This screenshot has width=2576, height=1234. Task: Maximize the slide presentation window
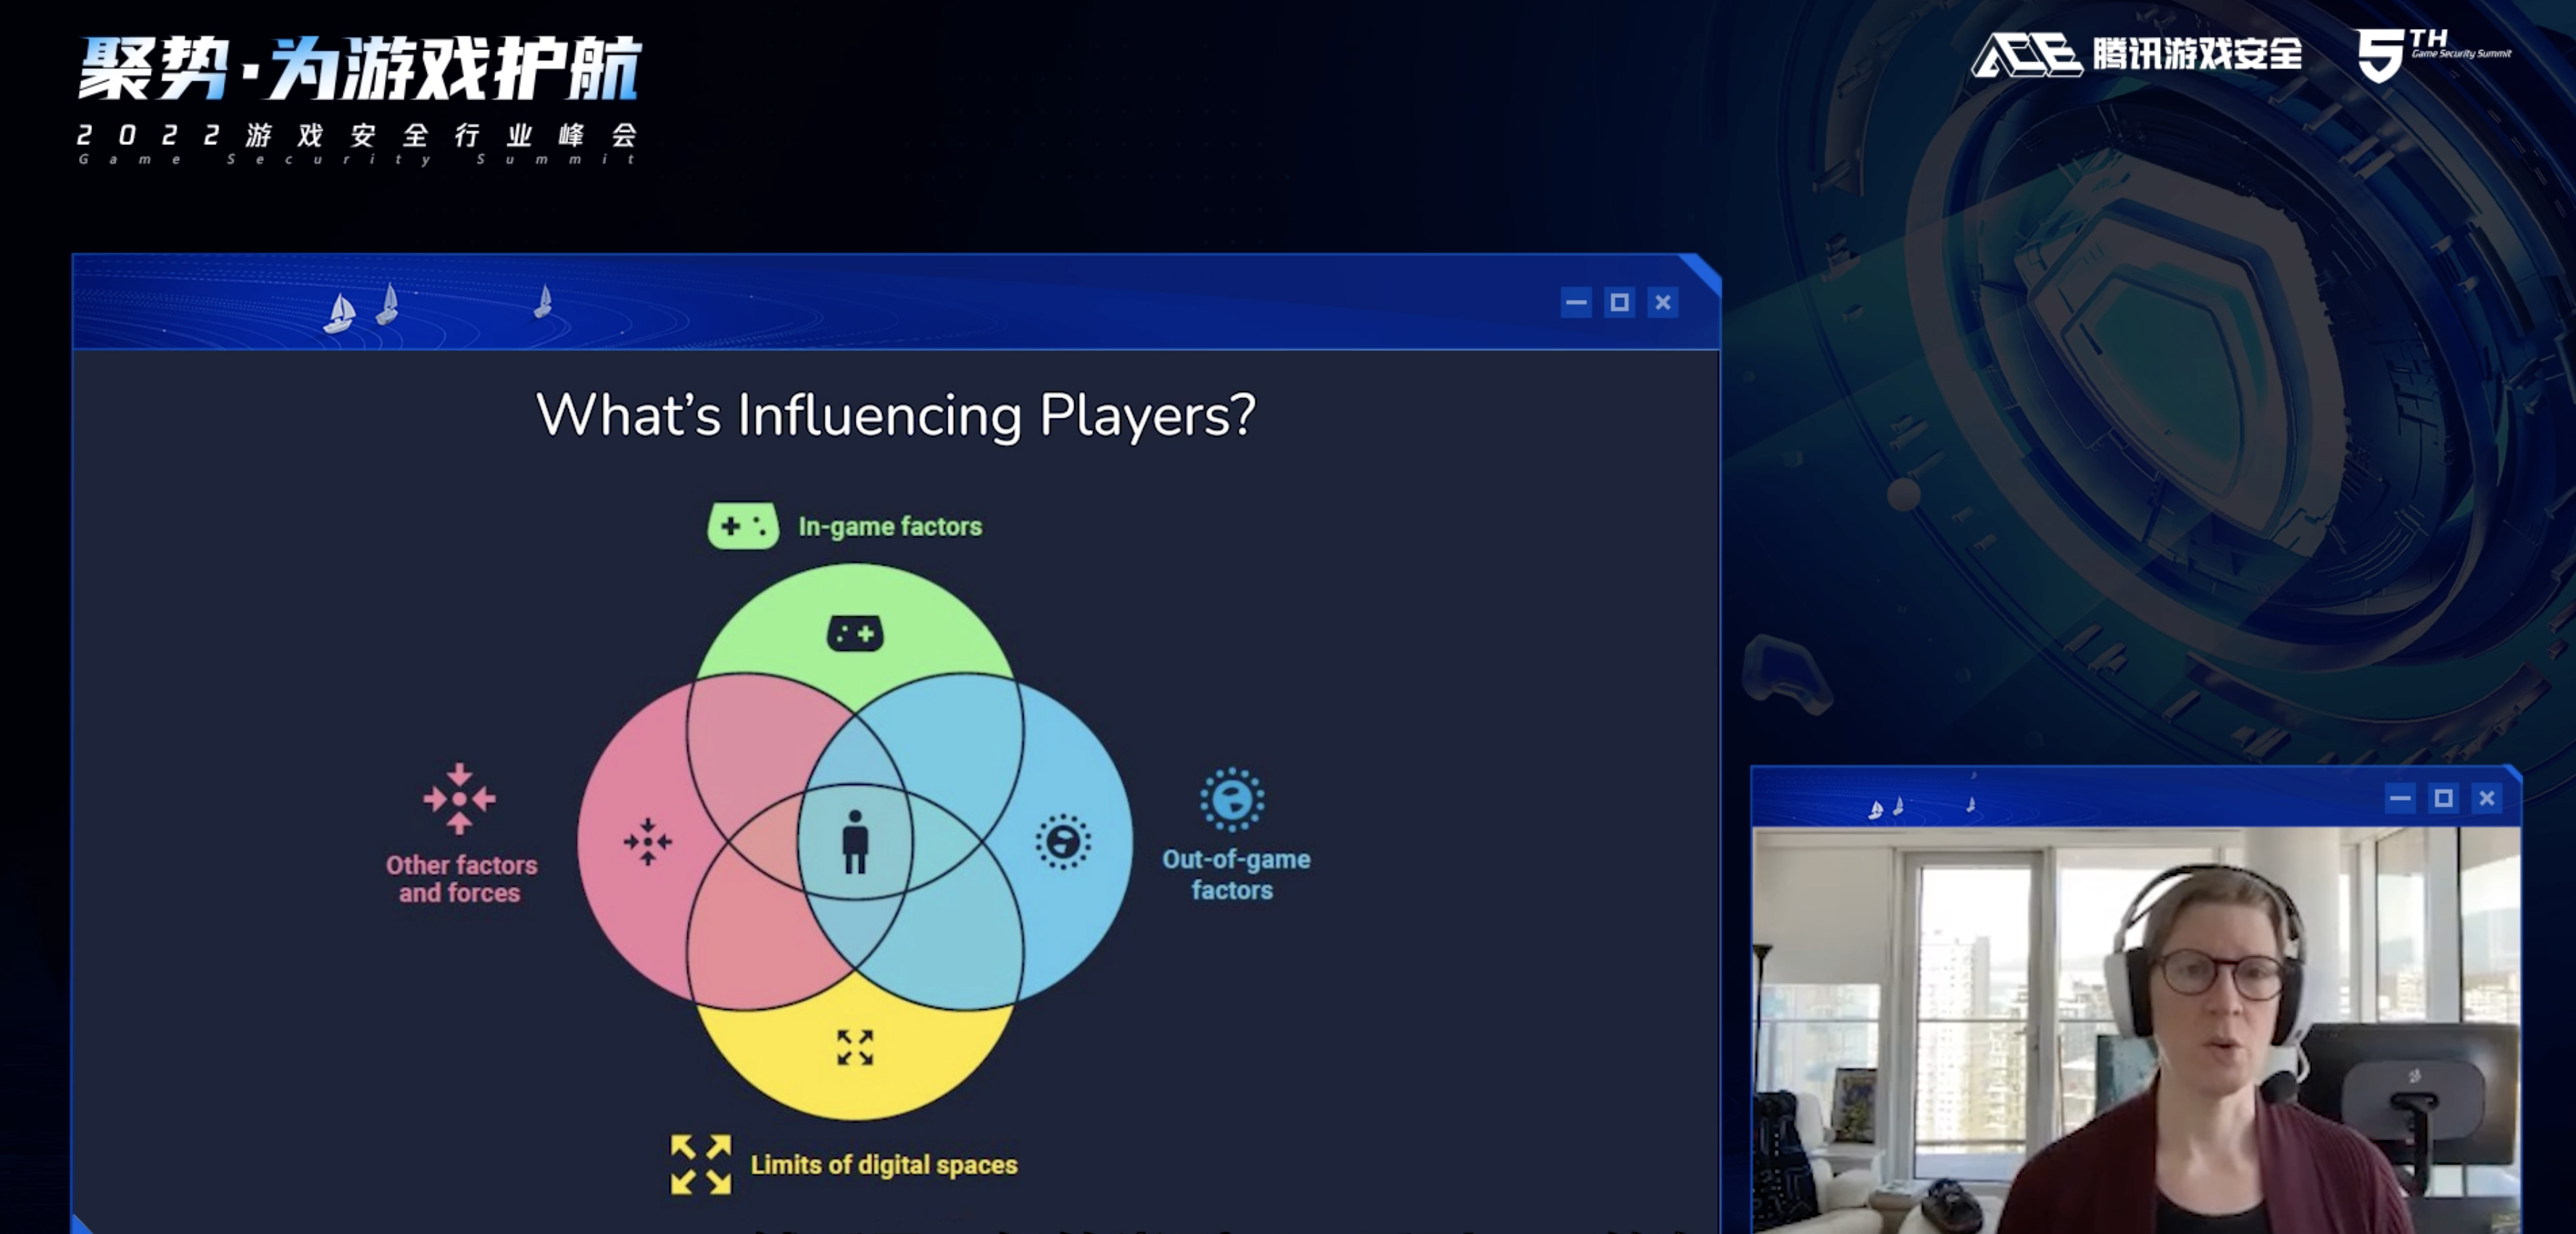tap(1620, 302)
